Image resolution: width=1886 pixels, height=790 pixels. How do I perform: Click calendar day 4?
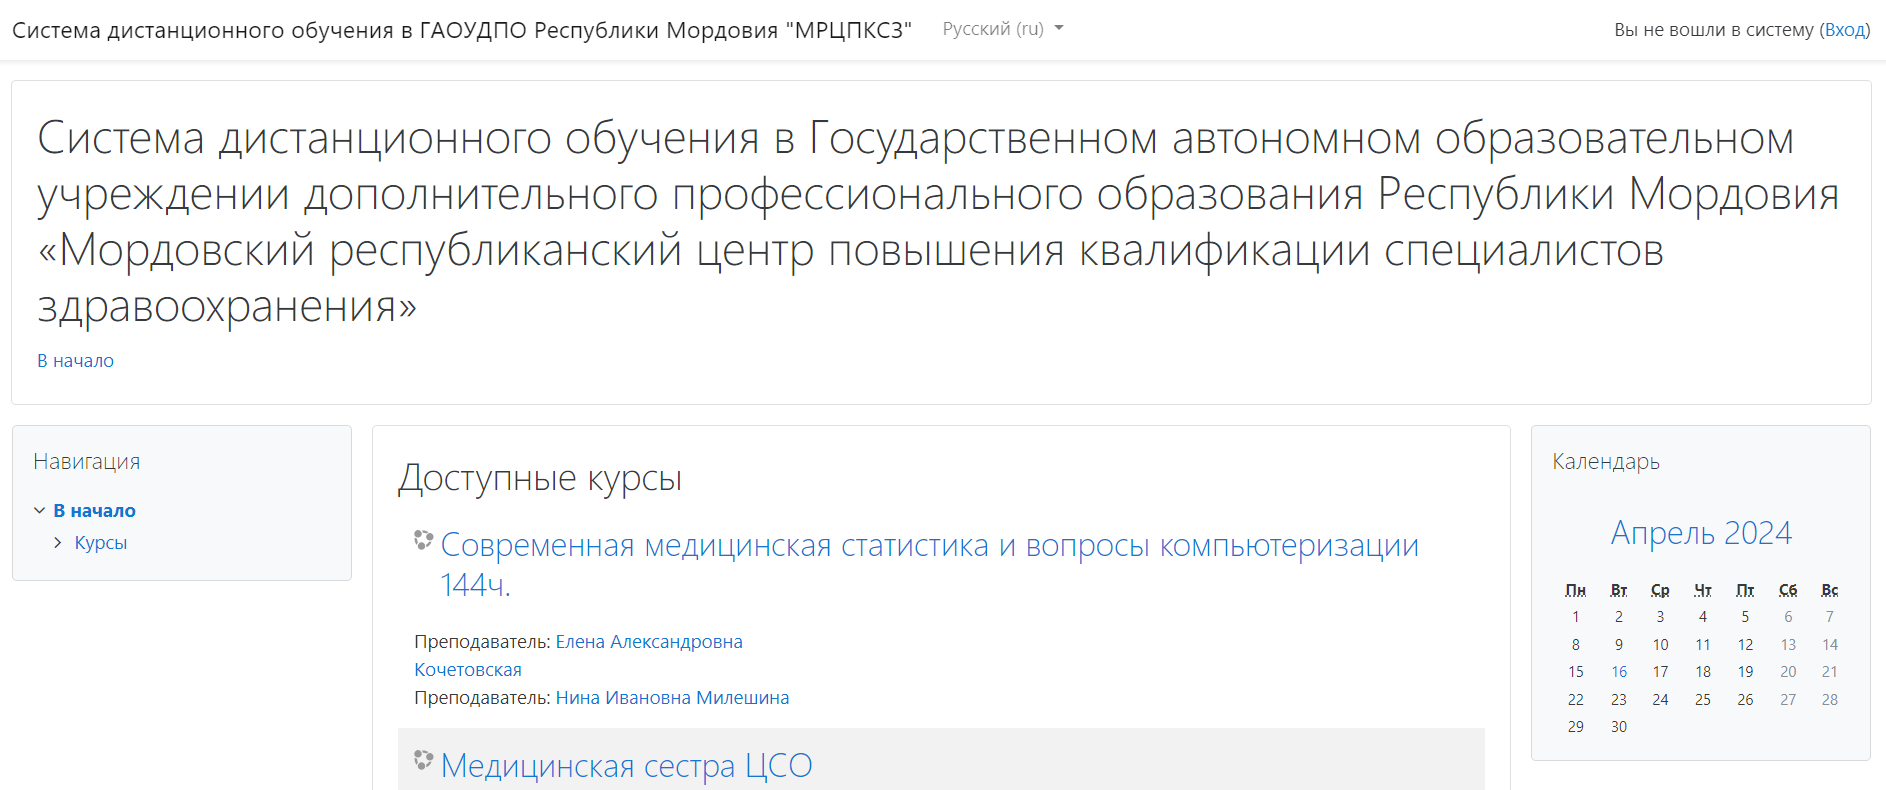1703,617
